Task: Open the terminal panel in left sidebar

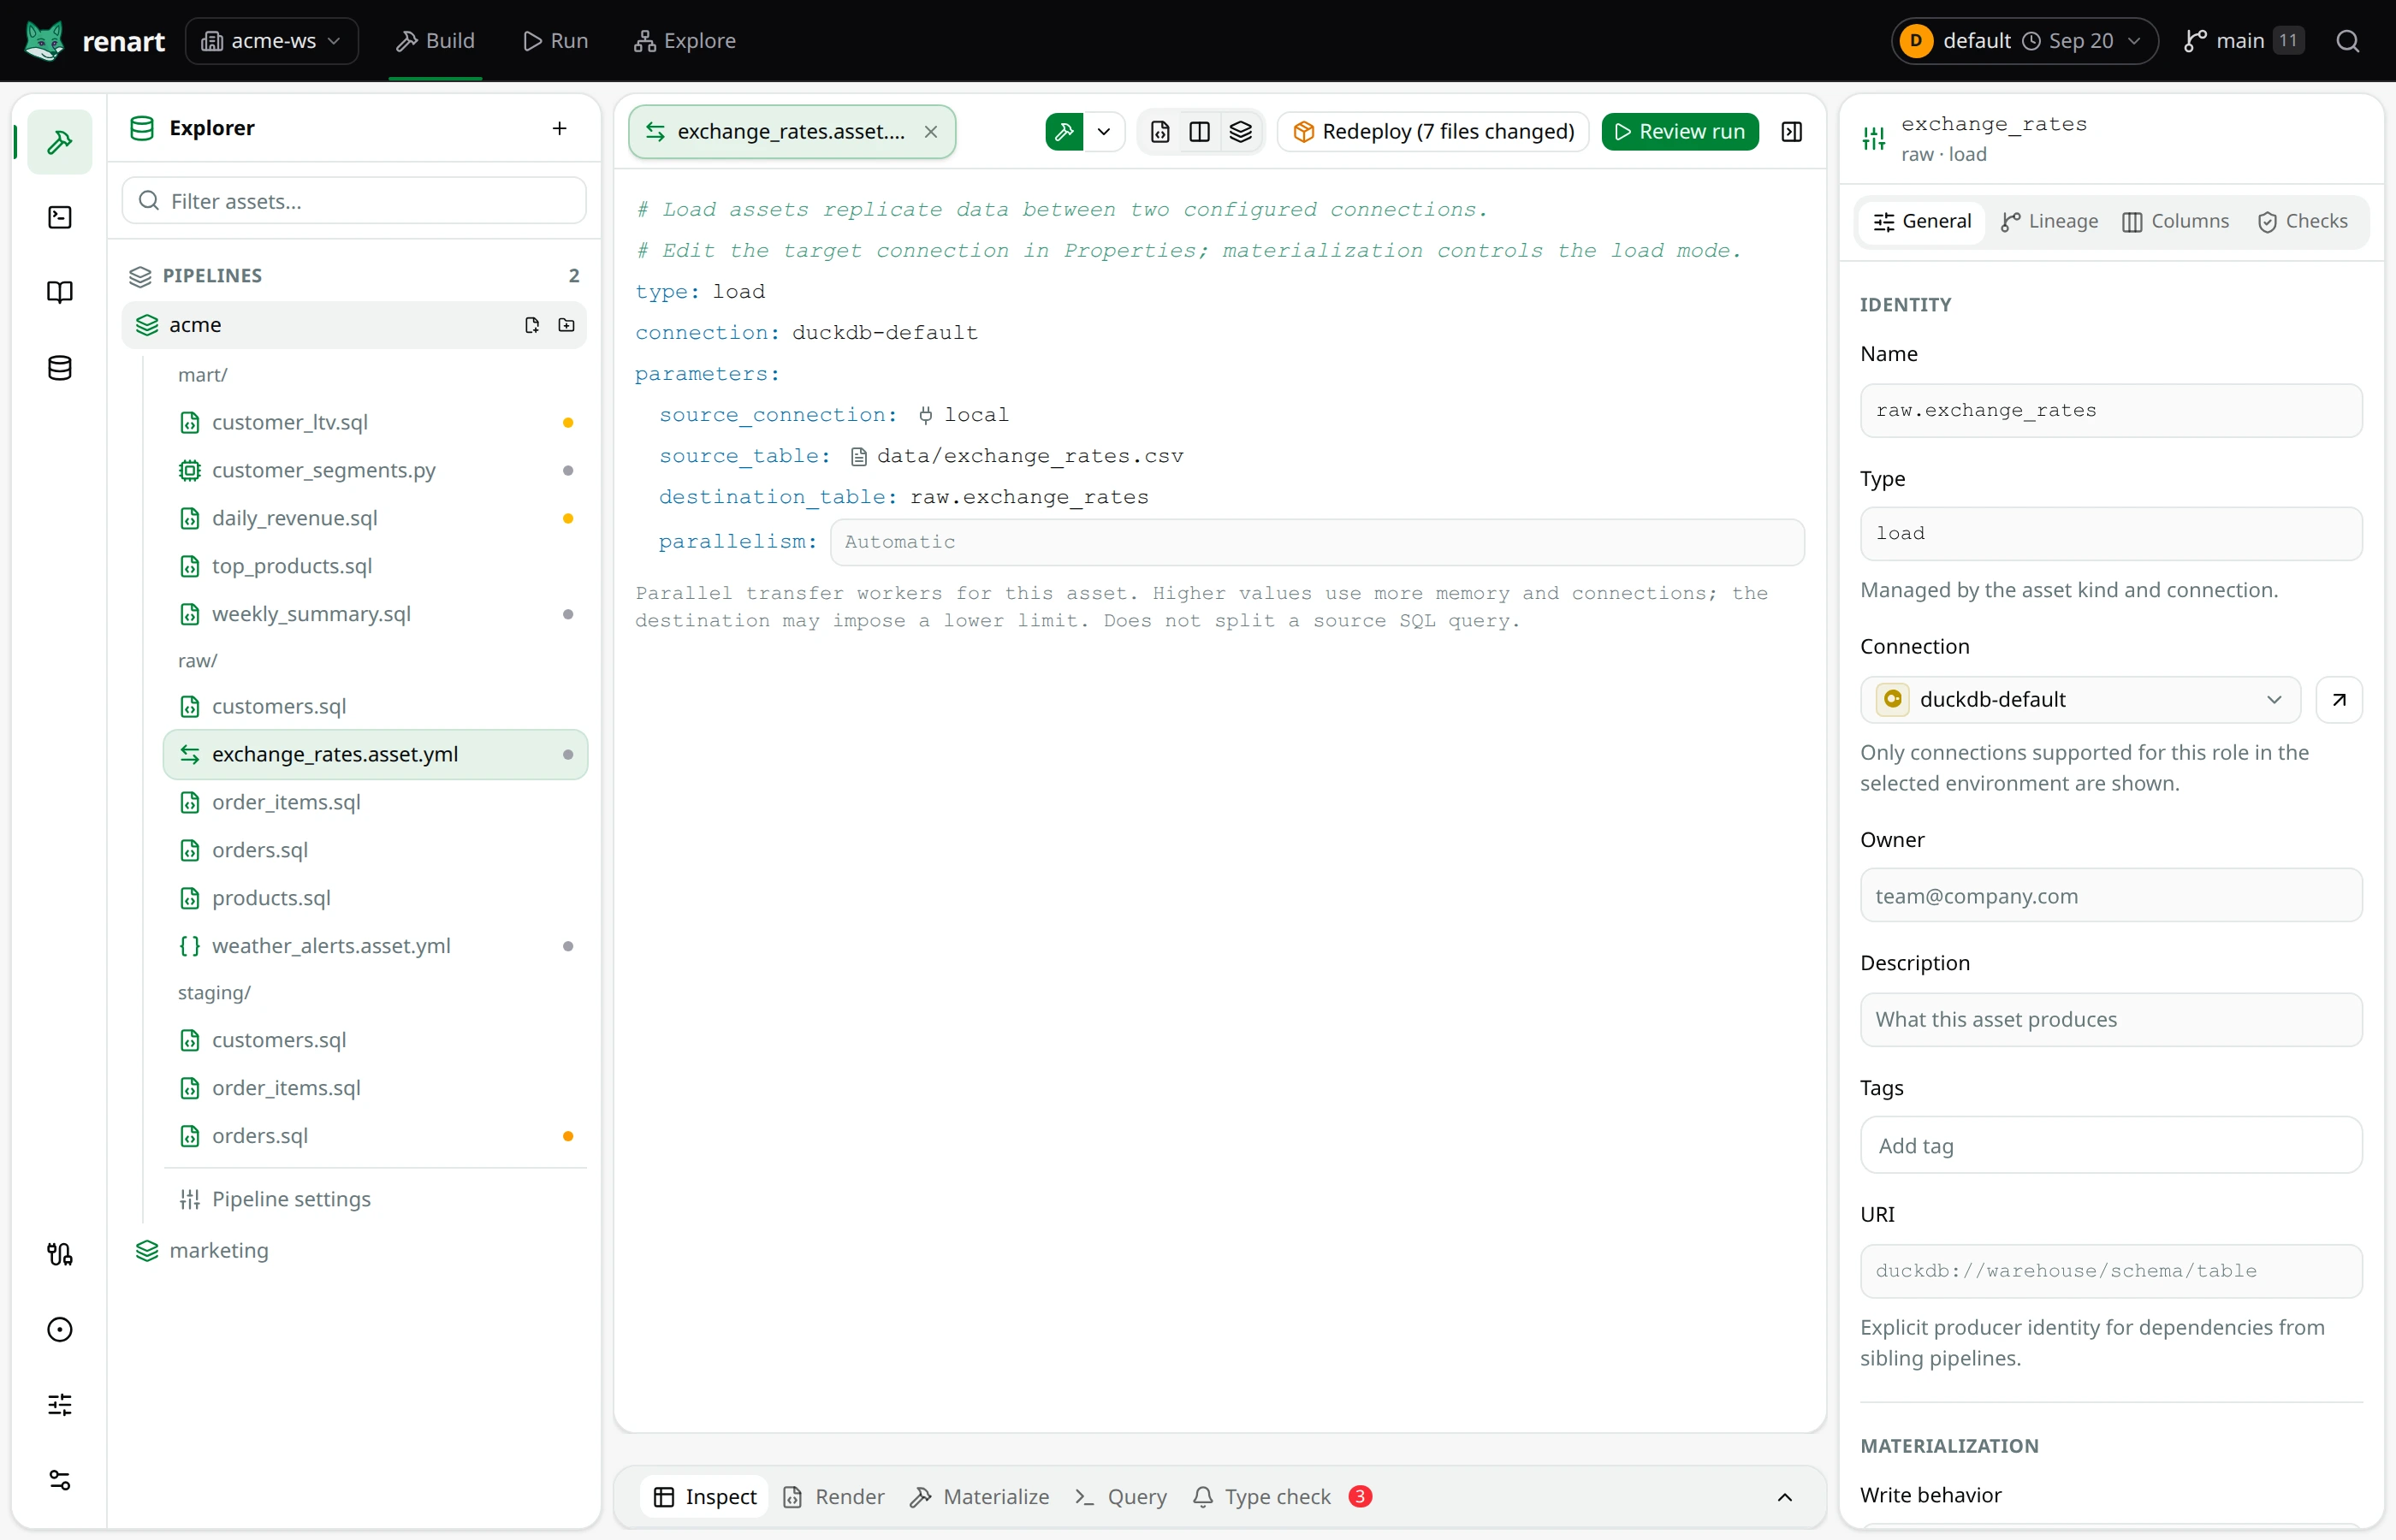Action: [60, 217]
